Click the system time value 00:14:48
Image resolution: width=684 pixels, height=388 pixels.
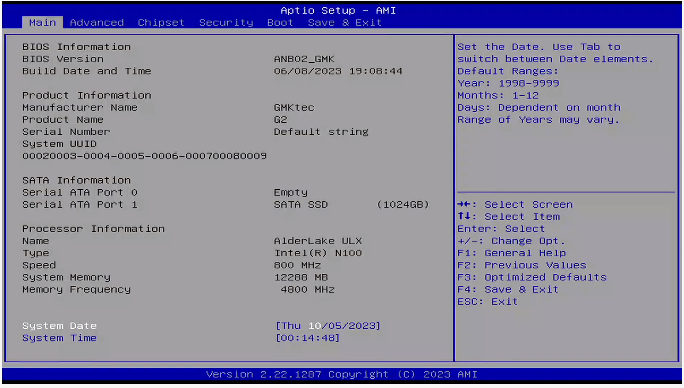[308, 338]
